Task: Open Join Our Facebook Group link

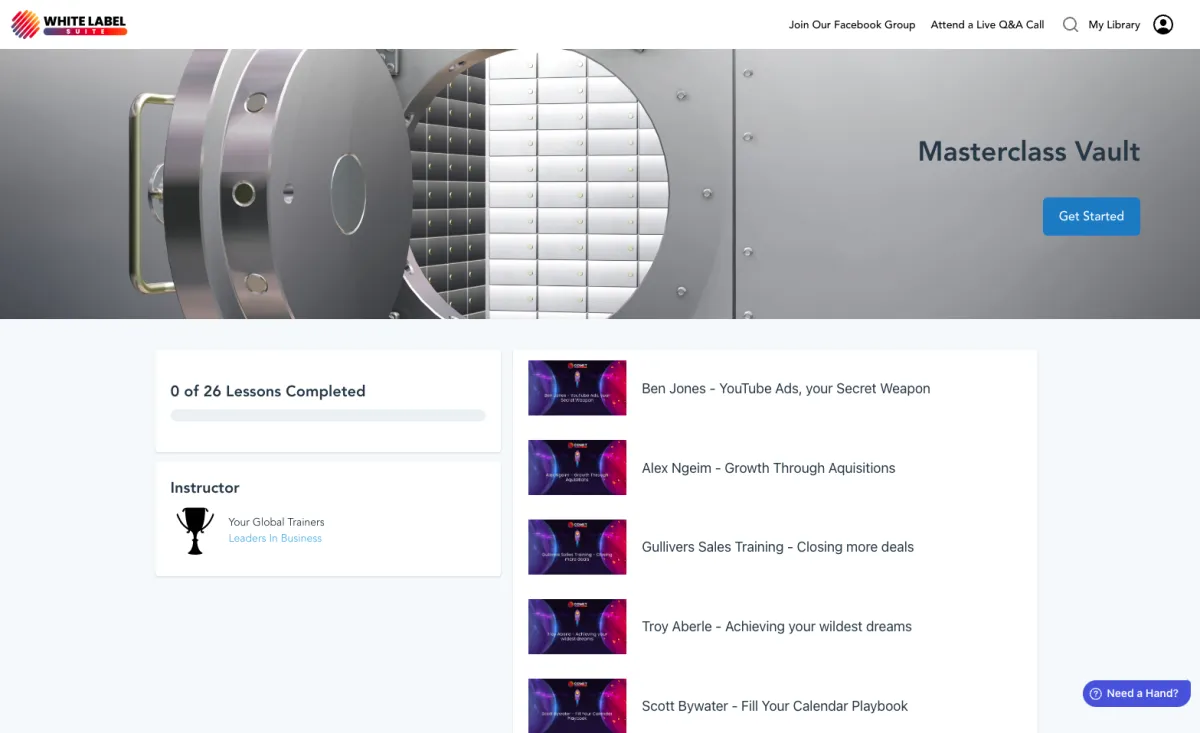Action: (852, 25)
